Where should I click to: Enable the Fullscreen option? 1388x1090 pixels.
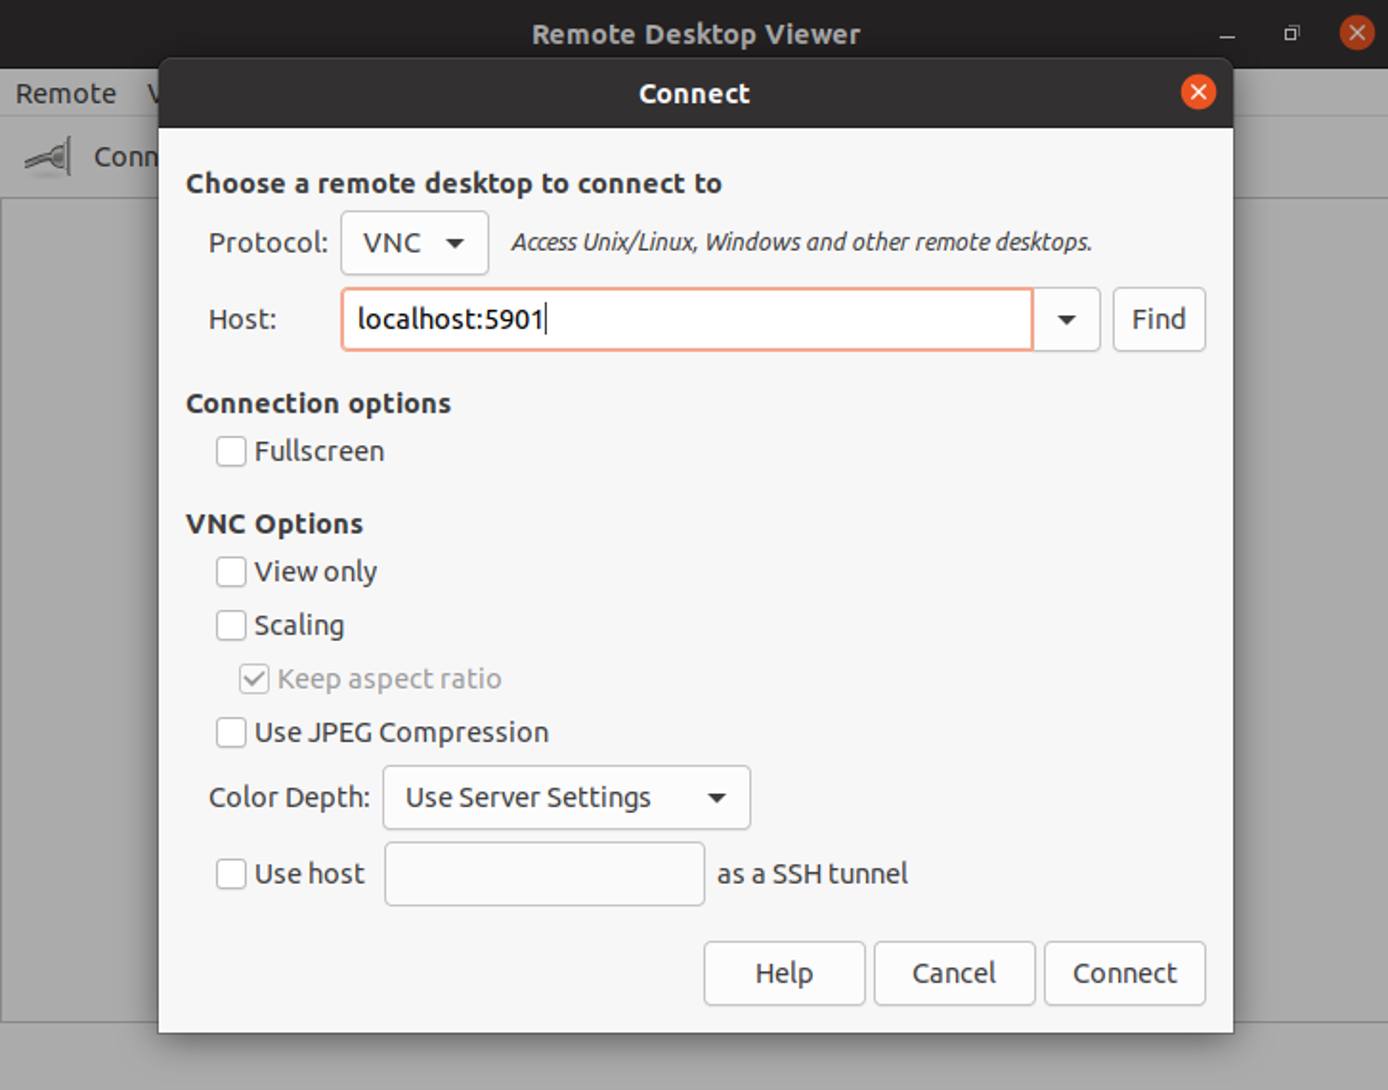coord(231,451)
